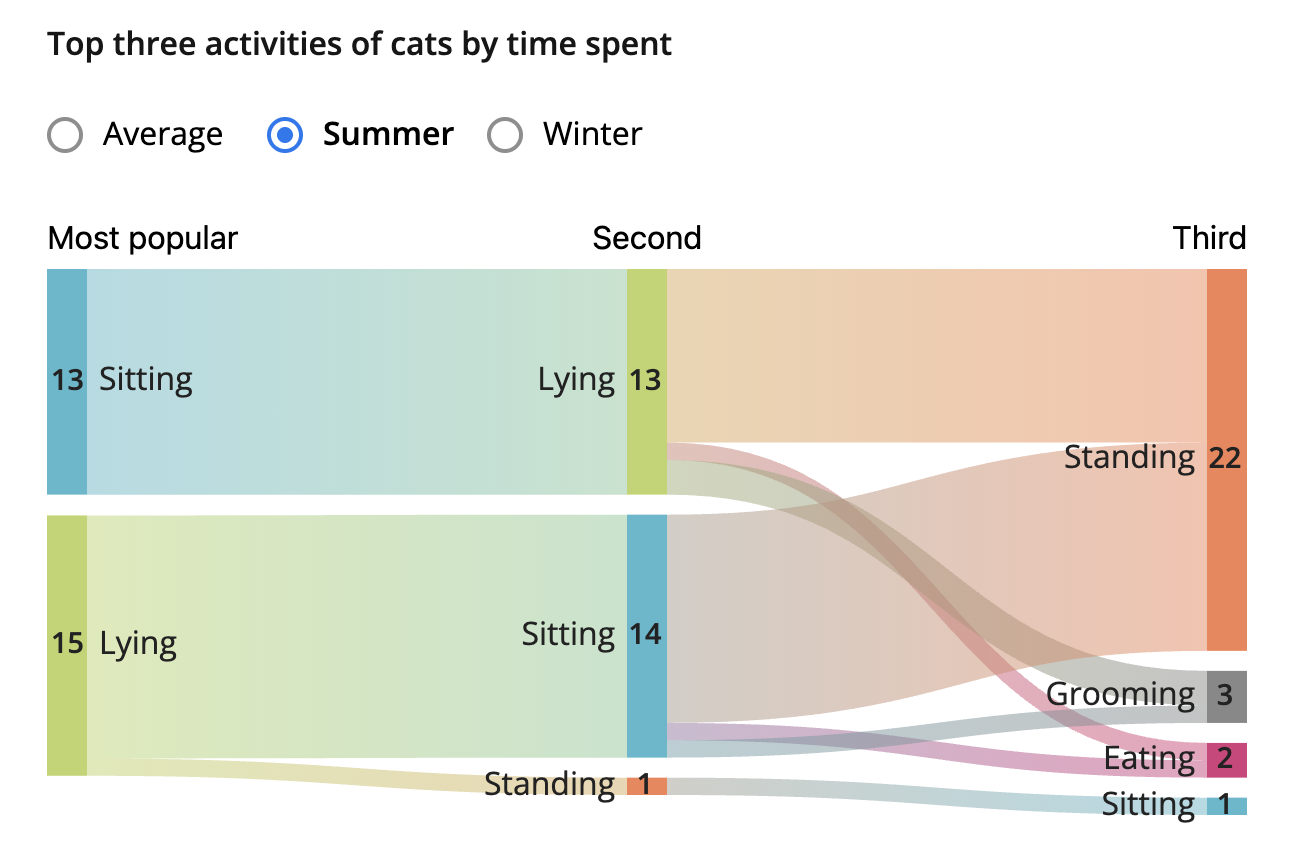The height and width of the screenshot is (866, 1306).
Task: Select the Winter radio button
Action: tap(505, 135)
